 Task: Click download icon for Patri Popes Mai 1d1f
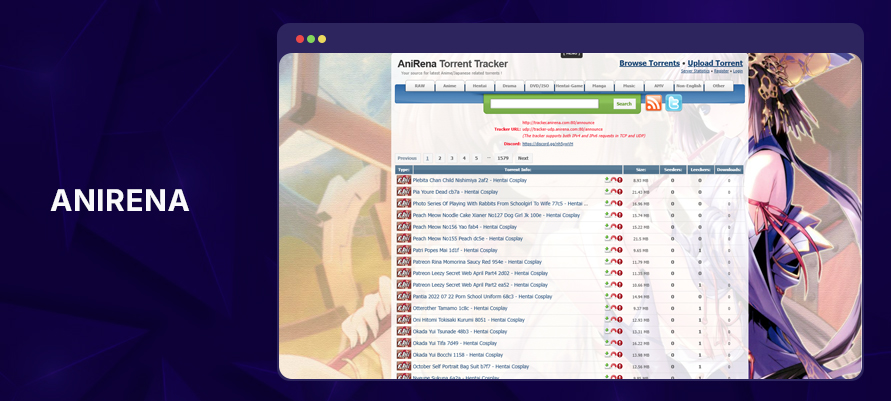[607, 250]
